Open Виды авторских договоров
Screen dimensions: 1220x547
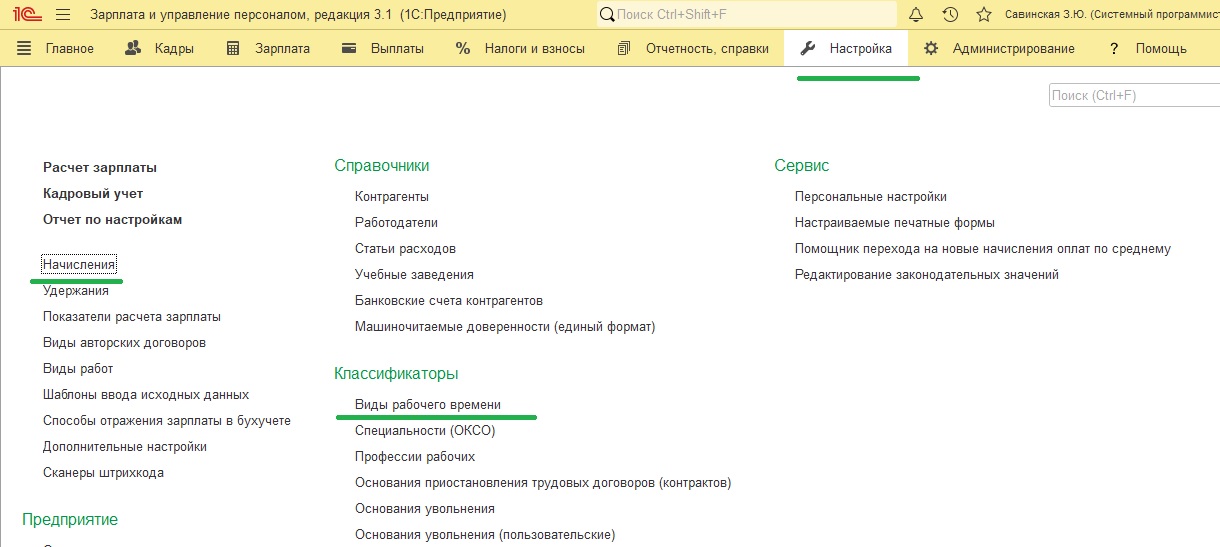(124, 343)
